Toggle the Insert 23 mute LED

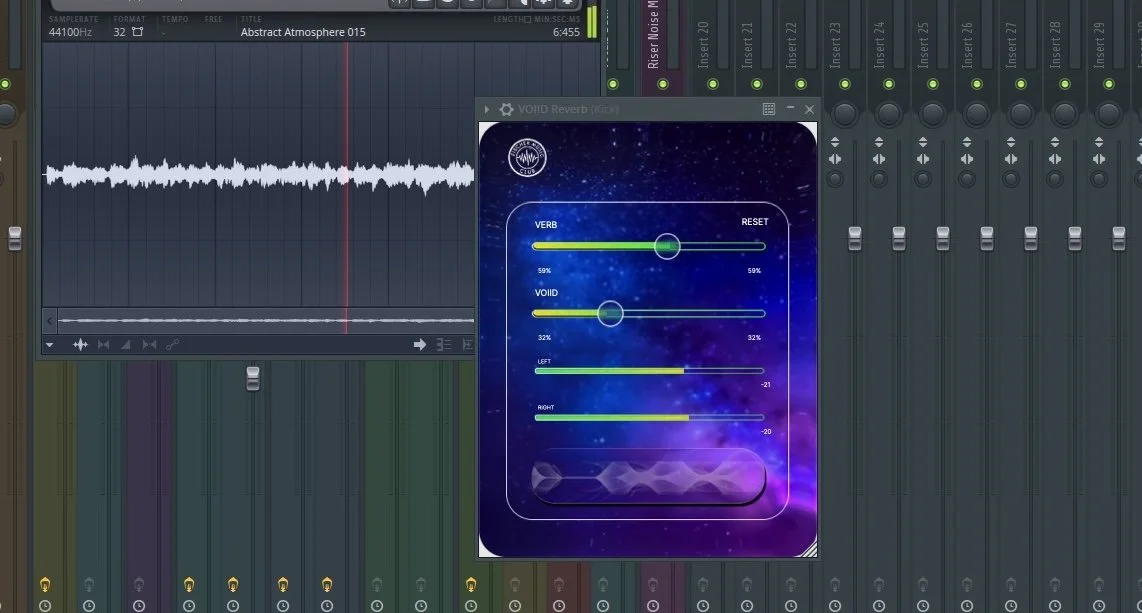[845, 84]
